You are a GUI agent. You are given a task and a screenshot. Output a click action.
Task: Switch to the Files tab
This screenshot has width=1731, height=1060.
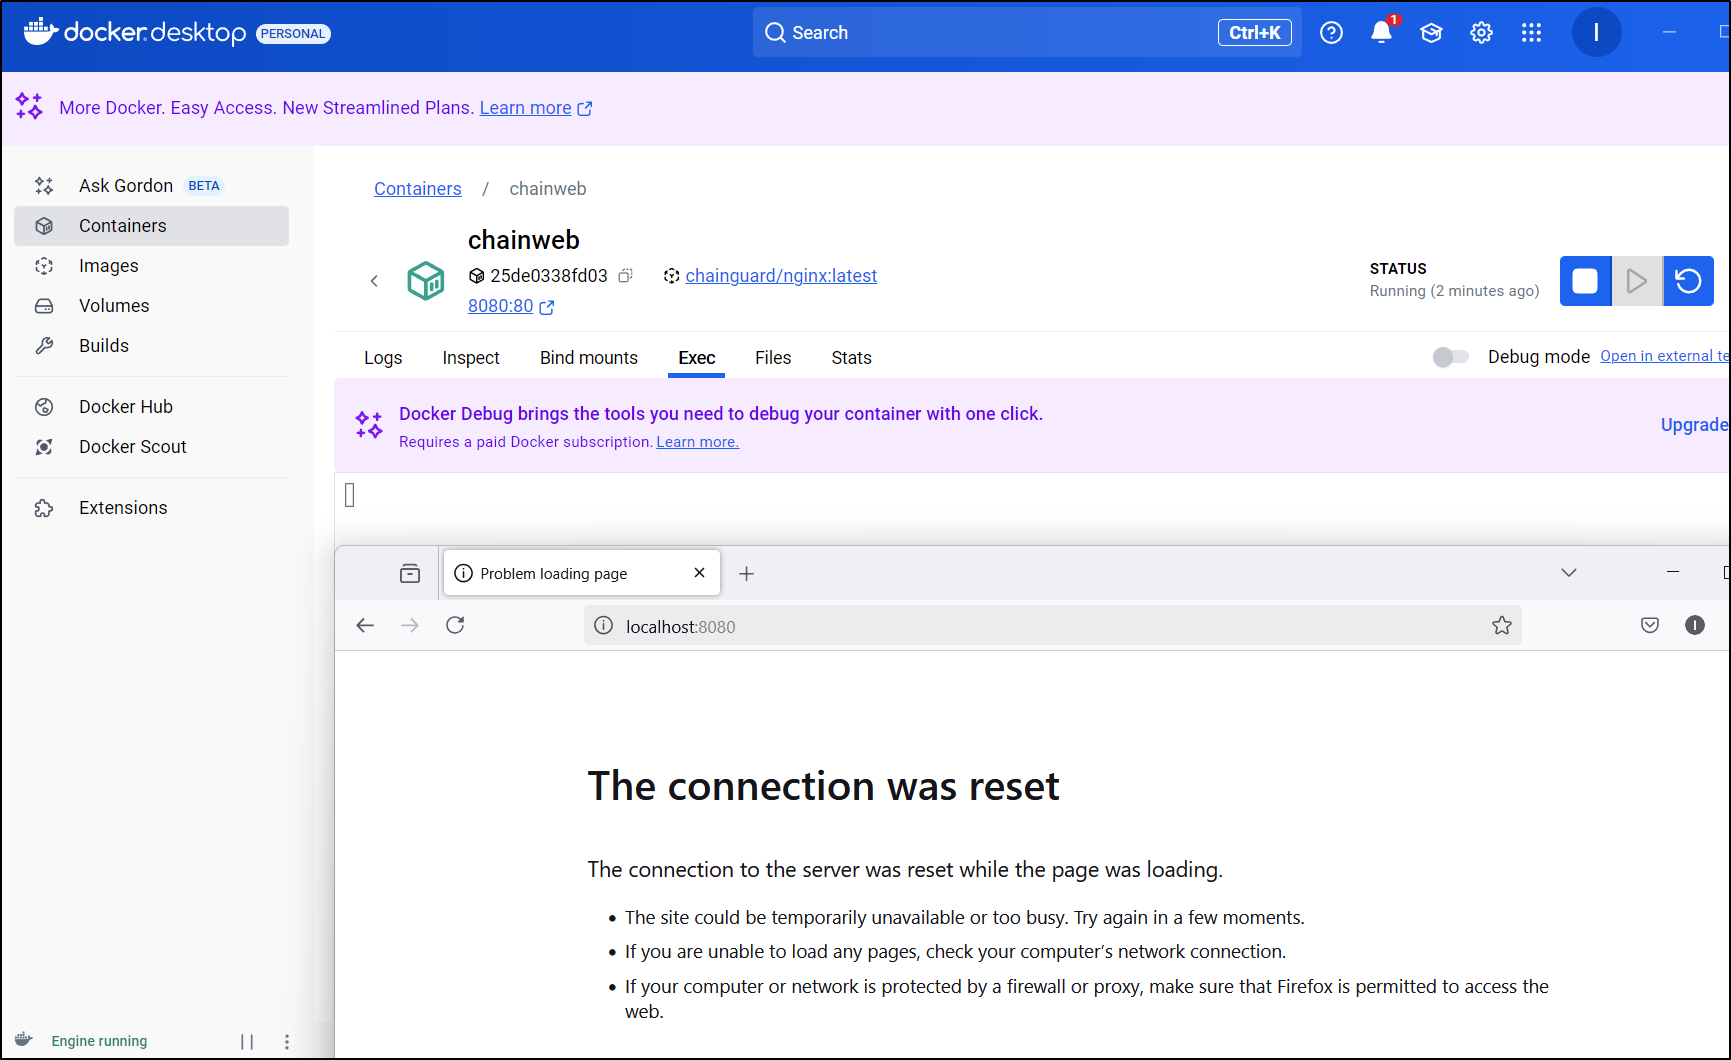(773, 358)
